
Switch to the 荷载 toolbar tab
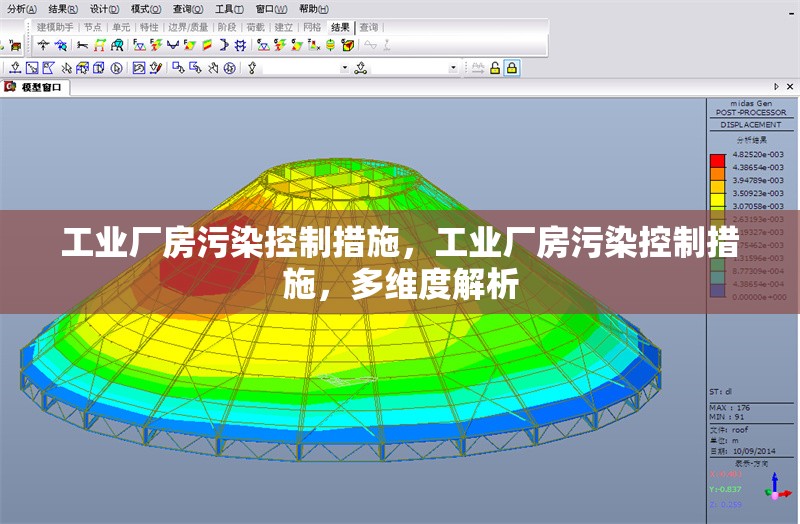(x=256, y=27)
